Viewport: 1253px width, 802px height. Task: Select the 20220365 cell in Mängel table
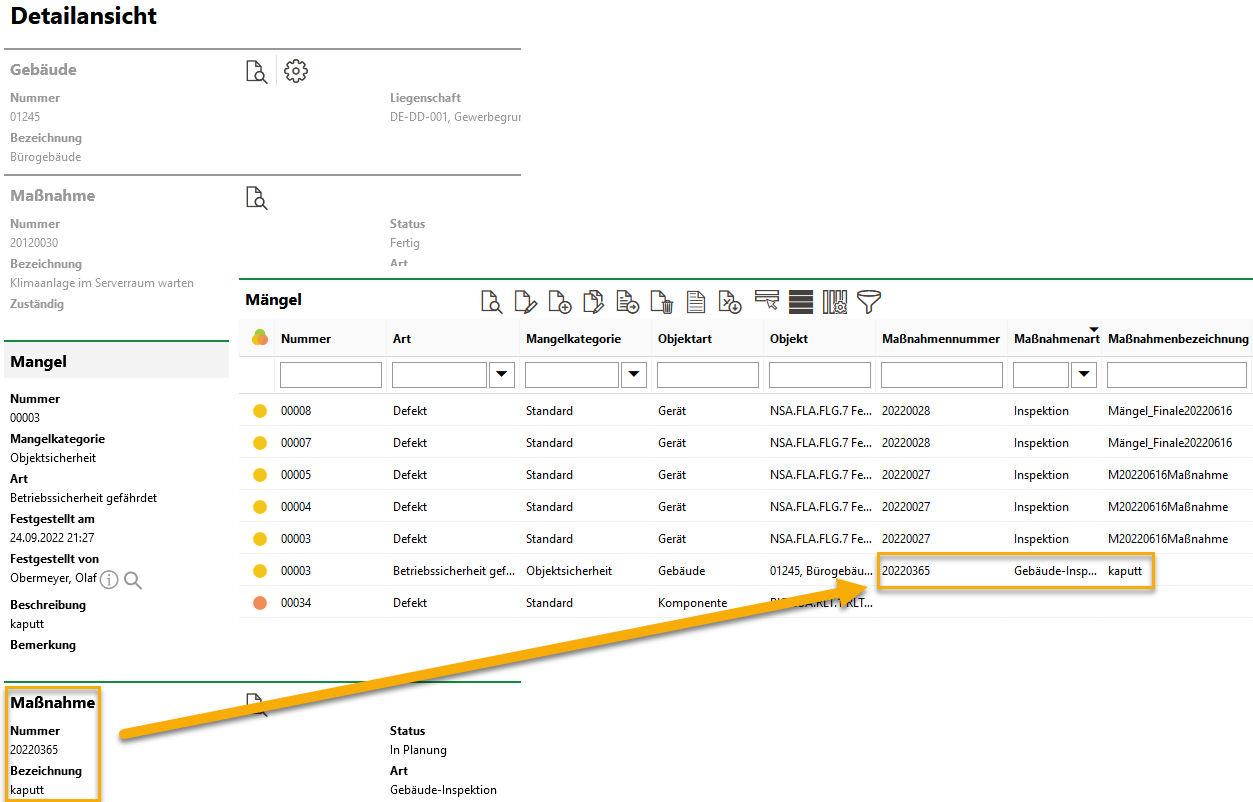point(906,571)
